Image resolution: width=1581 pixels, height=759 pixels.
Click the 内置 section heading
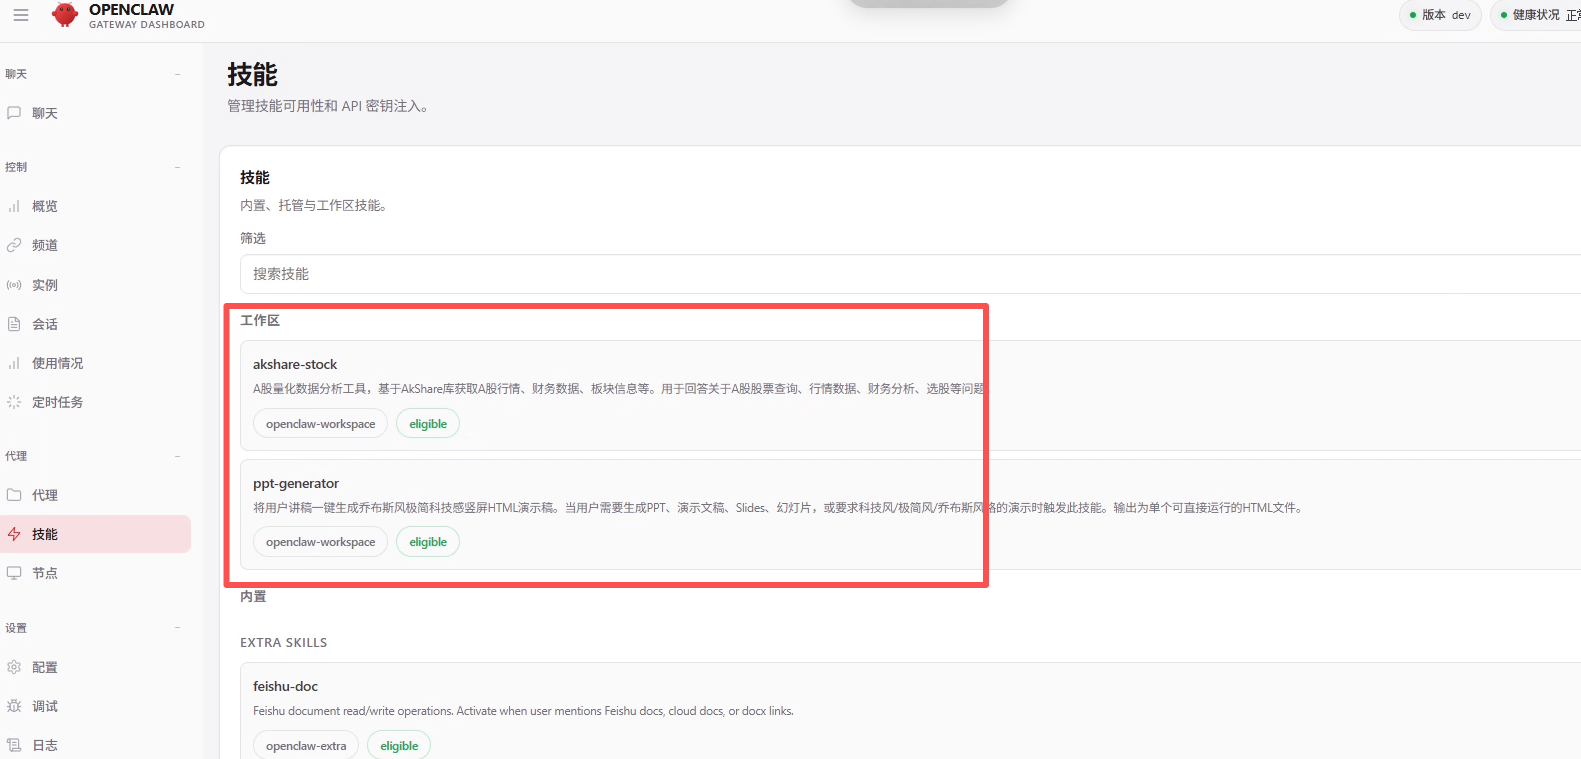click(x=253, y=596)
